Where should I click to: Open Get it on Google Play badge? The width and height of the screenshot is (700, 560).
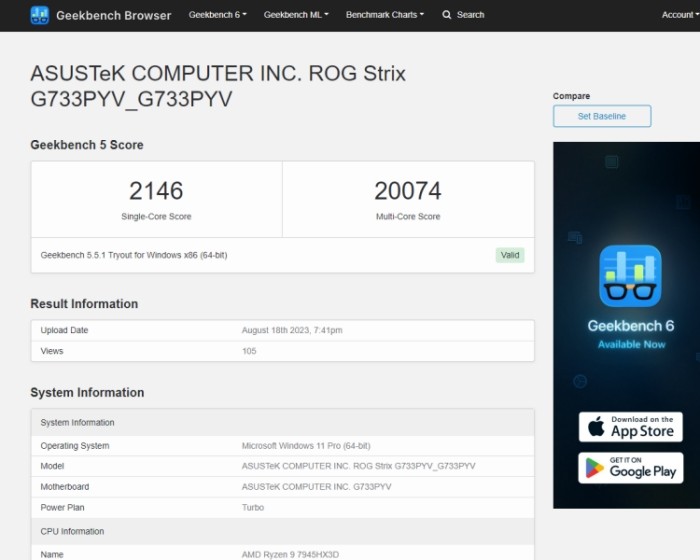pos(630,468)
